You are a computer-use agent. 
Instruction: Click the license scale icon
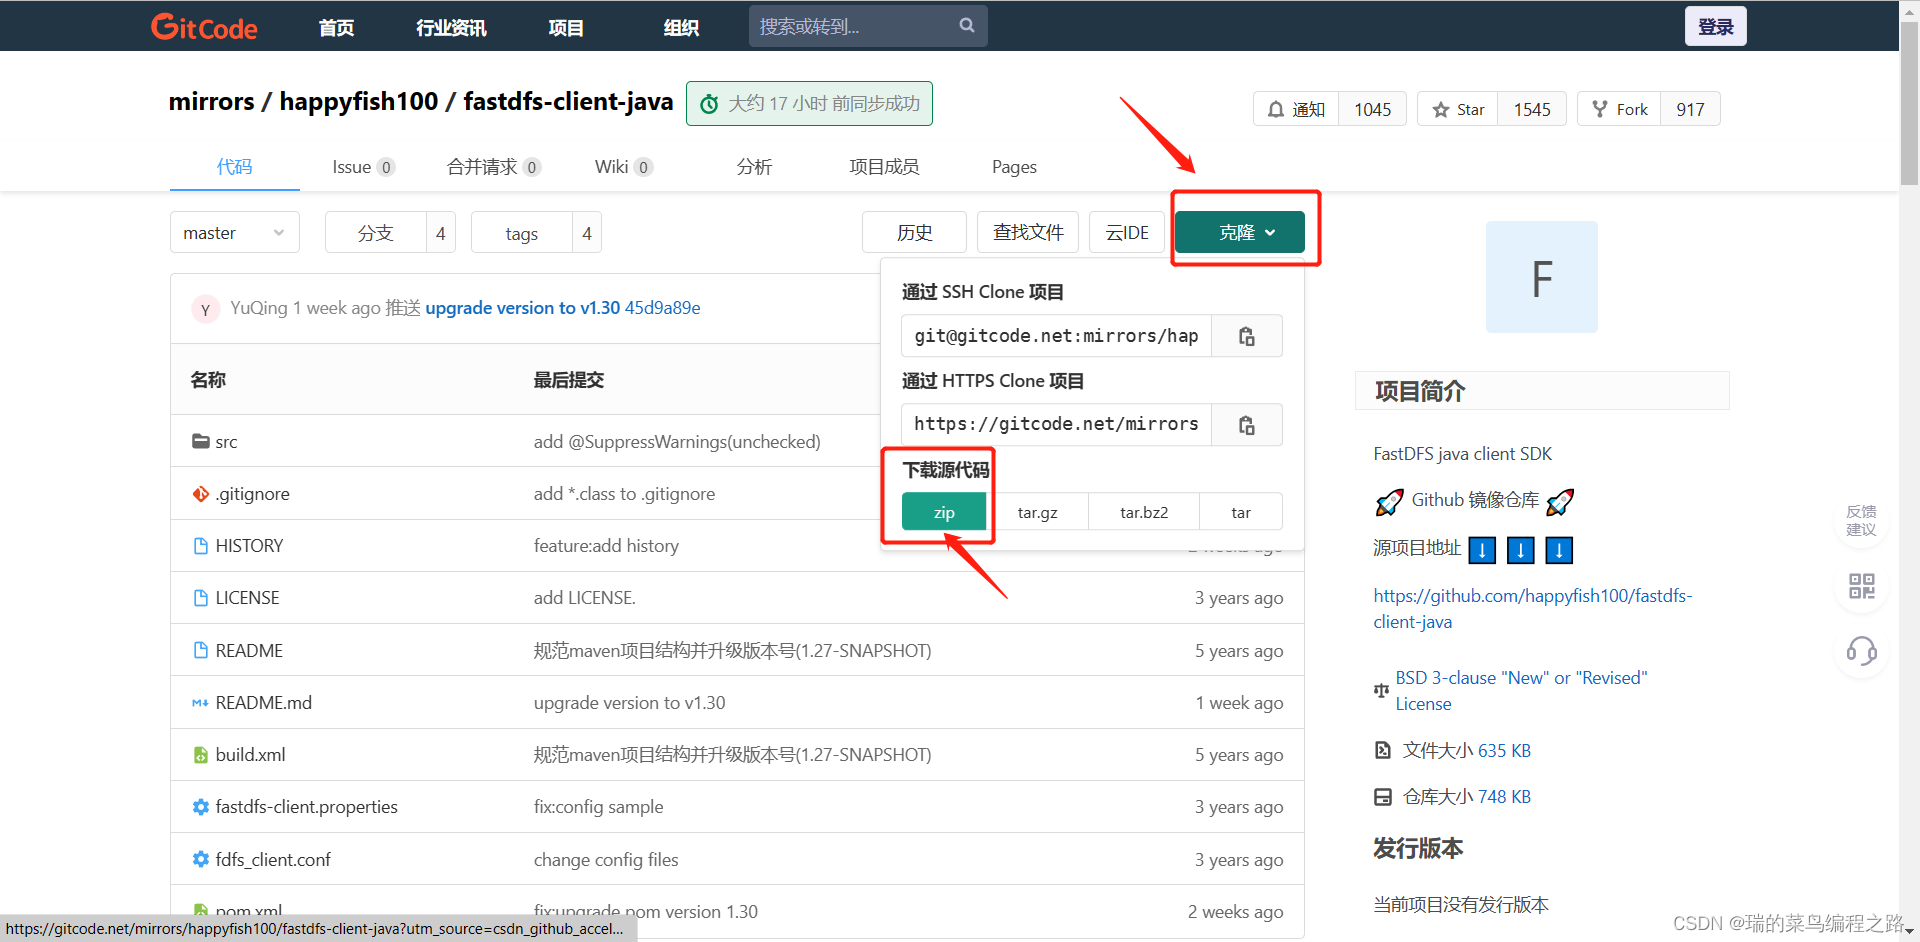click(x=1382, y=690)
